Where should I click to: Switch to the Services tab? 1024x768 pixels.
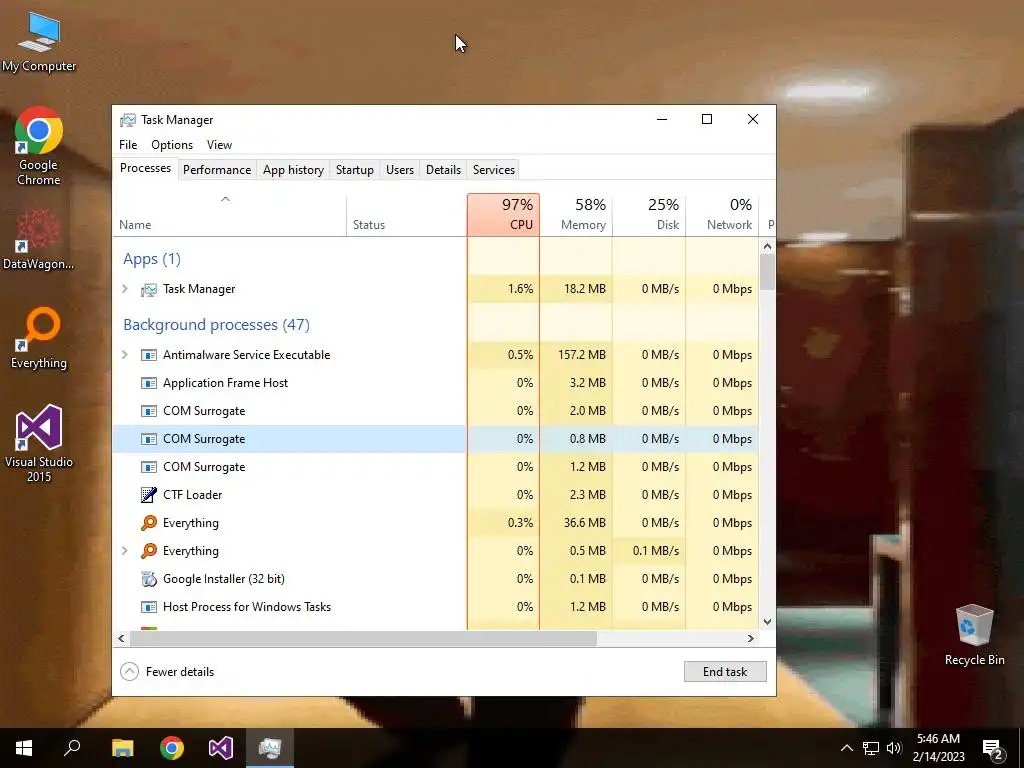(494, 170)
